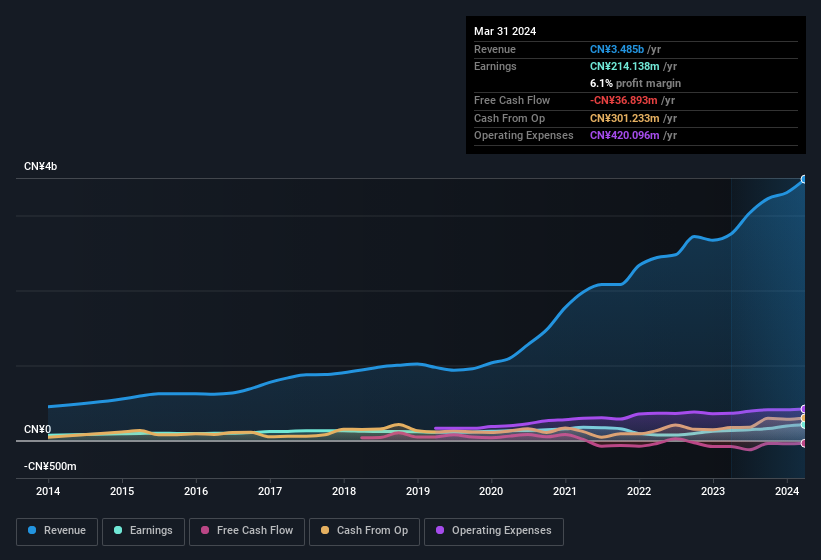
Task: Click the 2024 x-axis label
Action: [786, 491]
